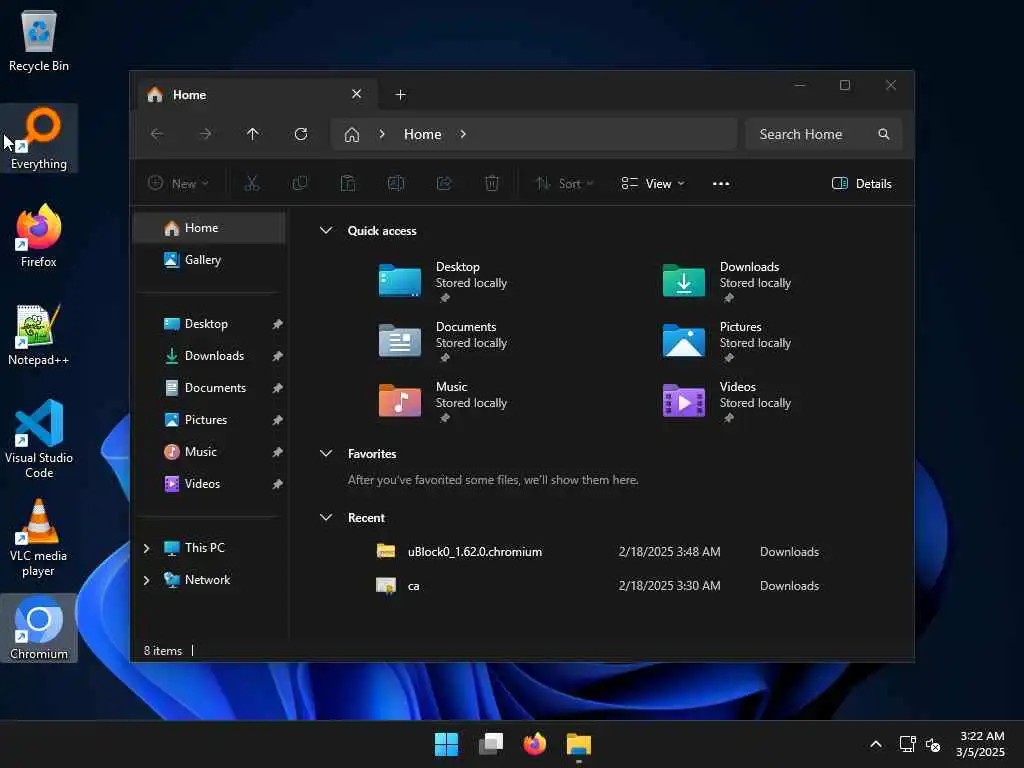Click the Rename toolbar icon
The width and height of the screenshot is (1024, 768).
tap(396, 184)
